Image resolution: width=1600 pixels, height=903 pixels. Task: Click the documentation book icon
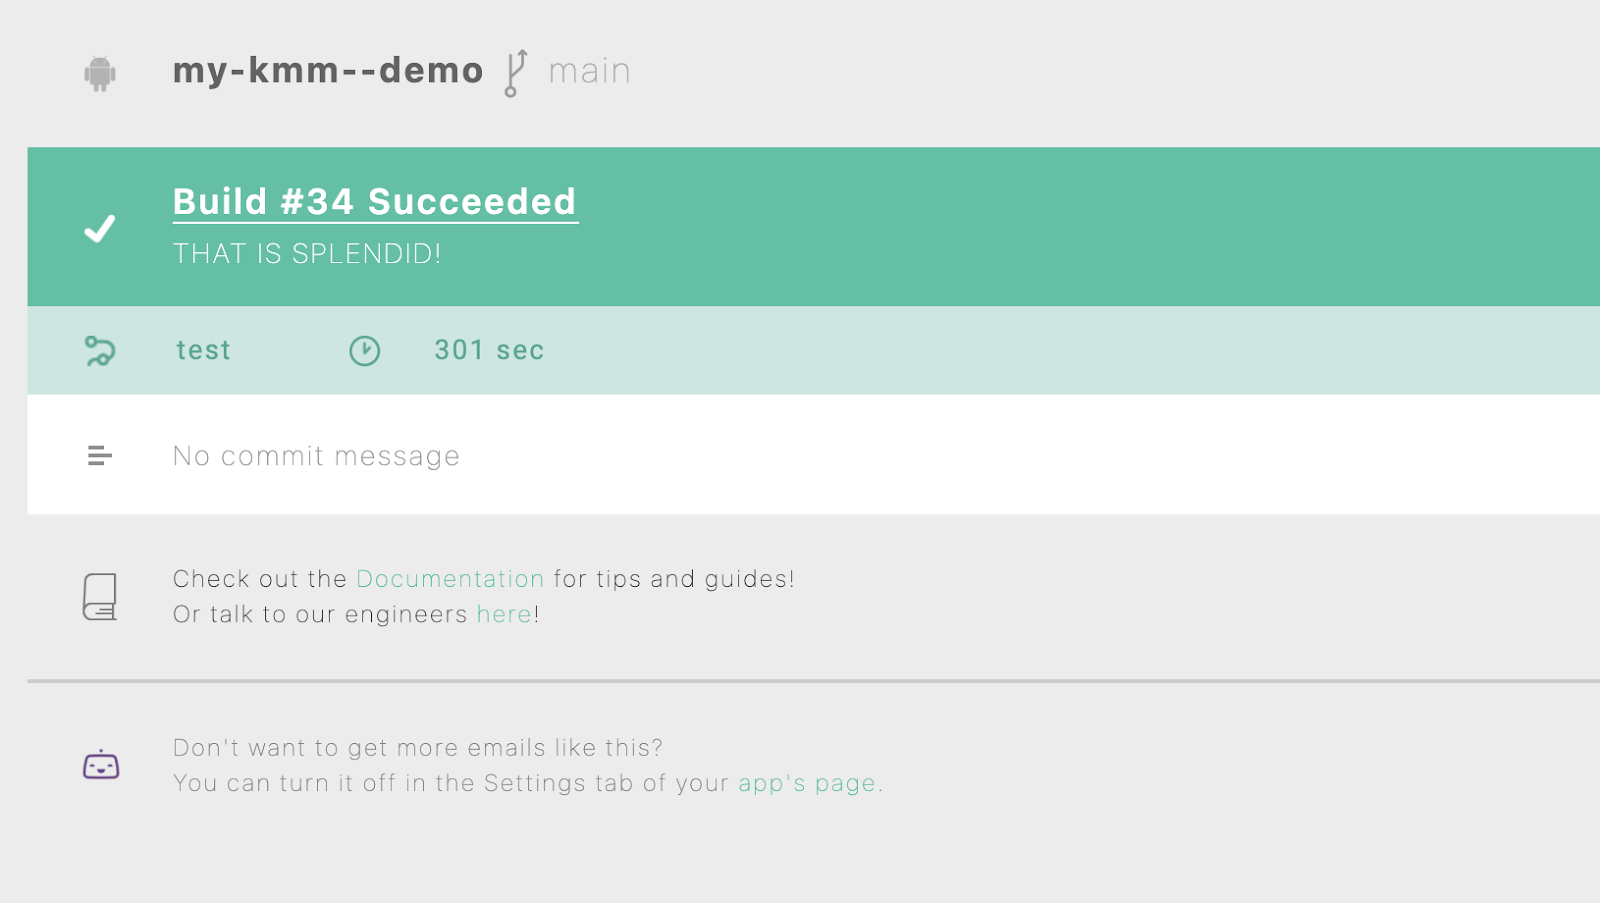tap(100, 597)
